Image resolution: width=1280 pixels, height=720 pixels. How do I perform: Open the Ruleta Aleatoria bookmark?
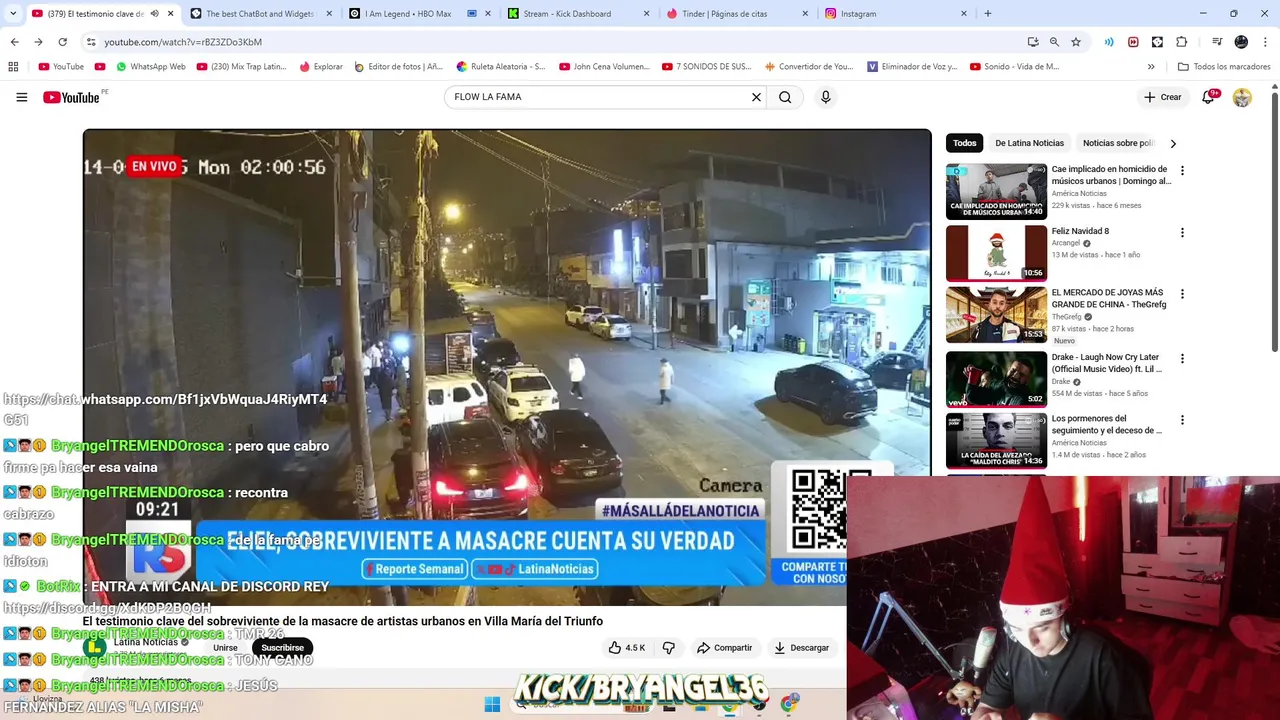pos(501,67)
